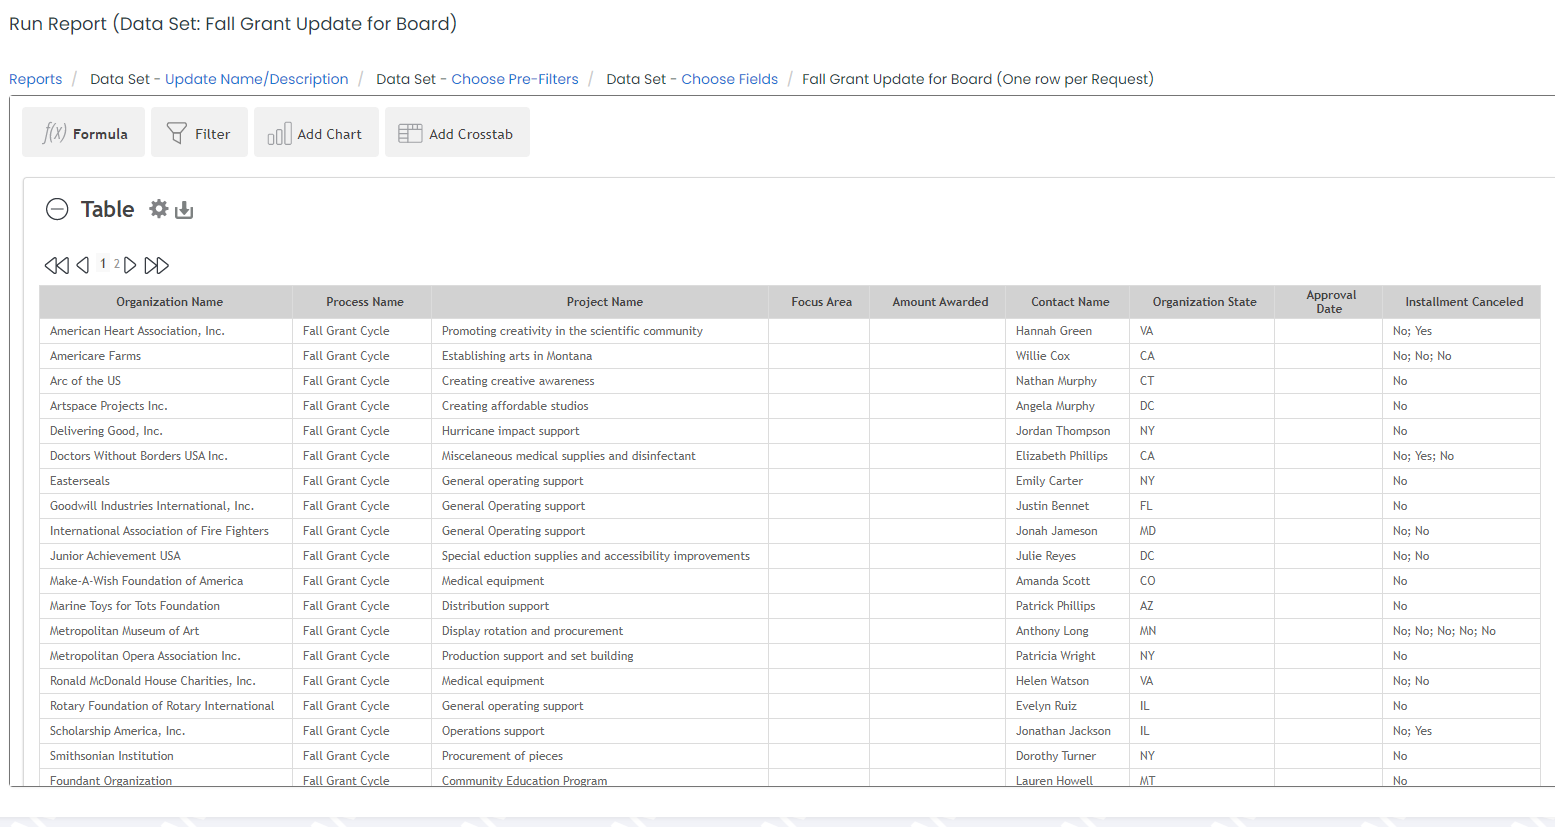Click project 'Production support and set building'
Image resolution: width=1555 pixels, height=827 pixels.
pos(538,656)
